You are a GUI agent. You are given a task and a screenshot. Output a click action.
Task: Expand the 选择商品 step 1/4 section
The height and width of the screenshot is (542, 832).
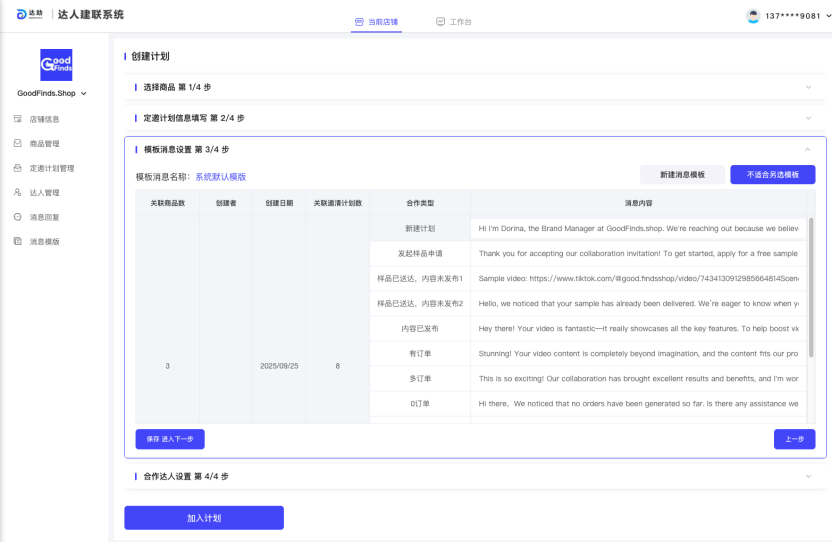(x=808, y=87)
